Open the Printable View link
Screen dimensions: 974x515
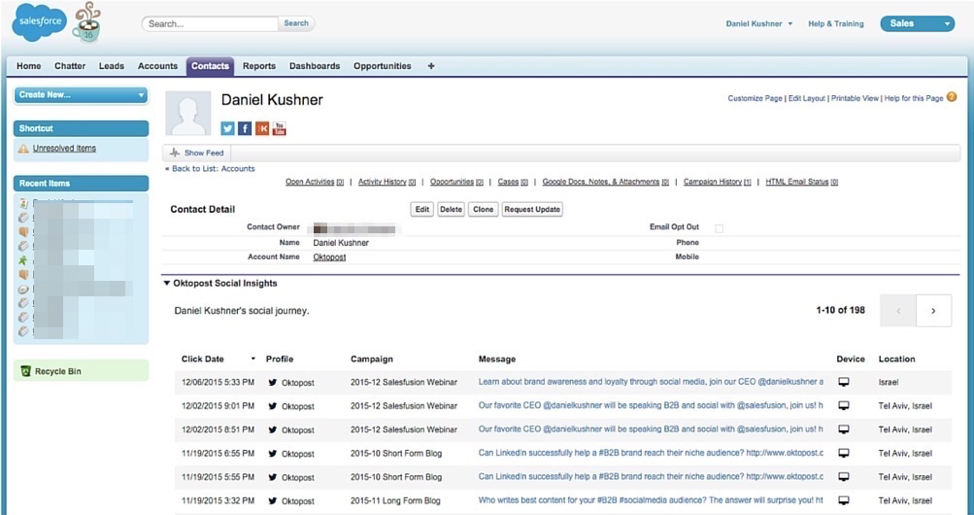(855, 98)
